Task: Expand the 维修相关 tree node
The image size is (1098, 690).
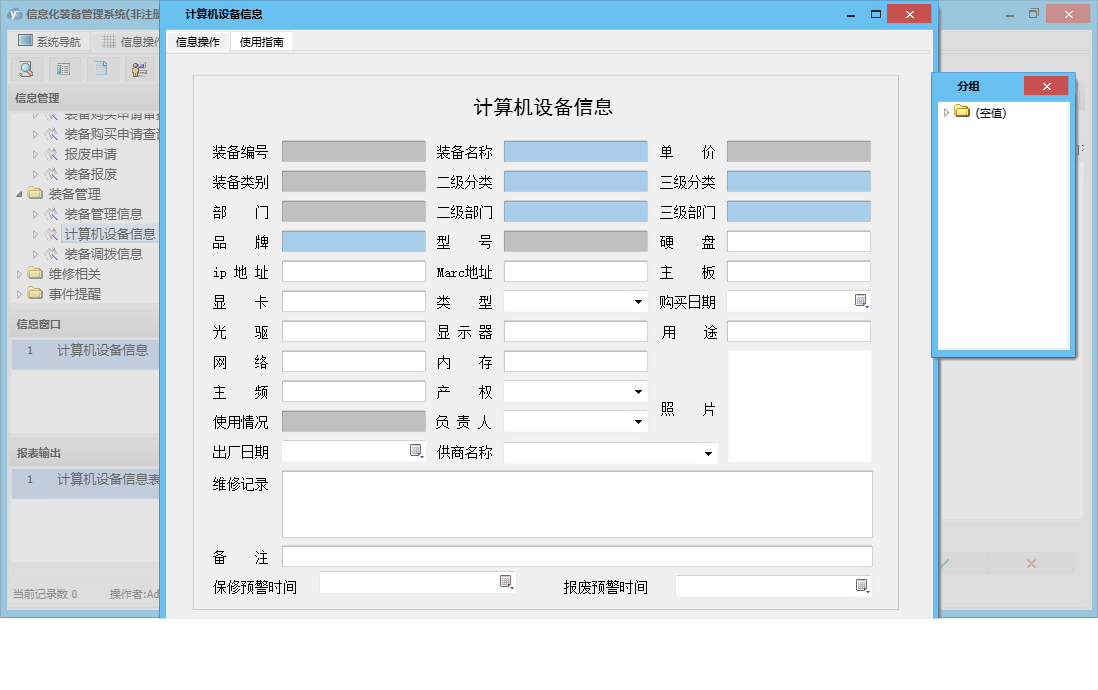Action: 18,273
